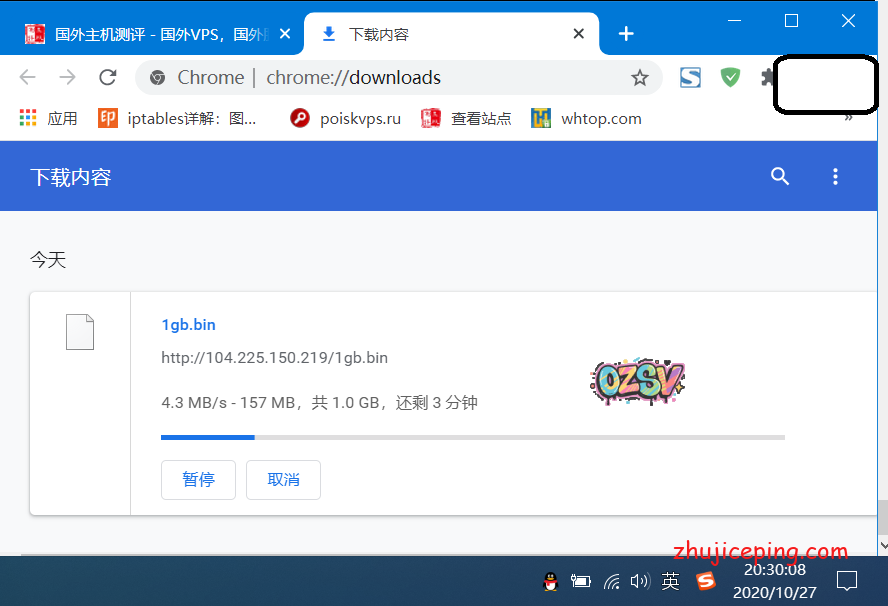Open the Windows notification center icon
The image size is (888, 606).
[847, 581]
